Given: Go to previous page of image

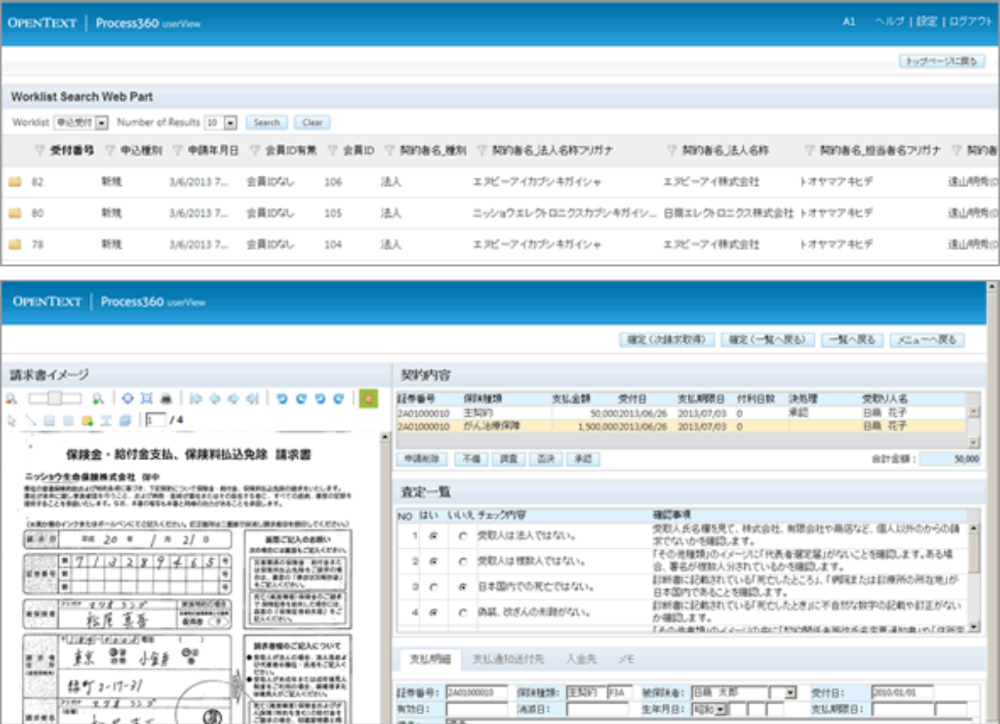Looking at the screenshot, I should [215, 399].
